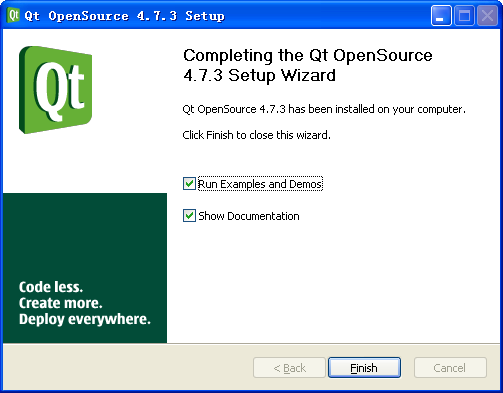
Task: Click the large green Qt logo
Action: [55, 90]
